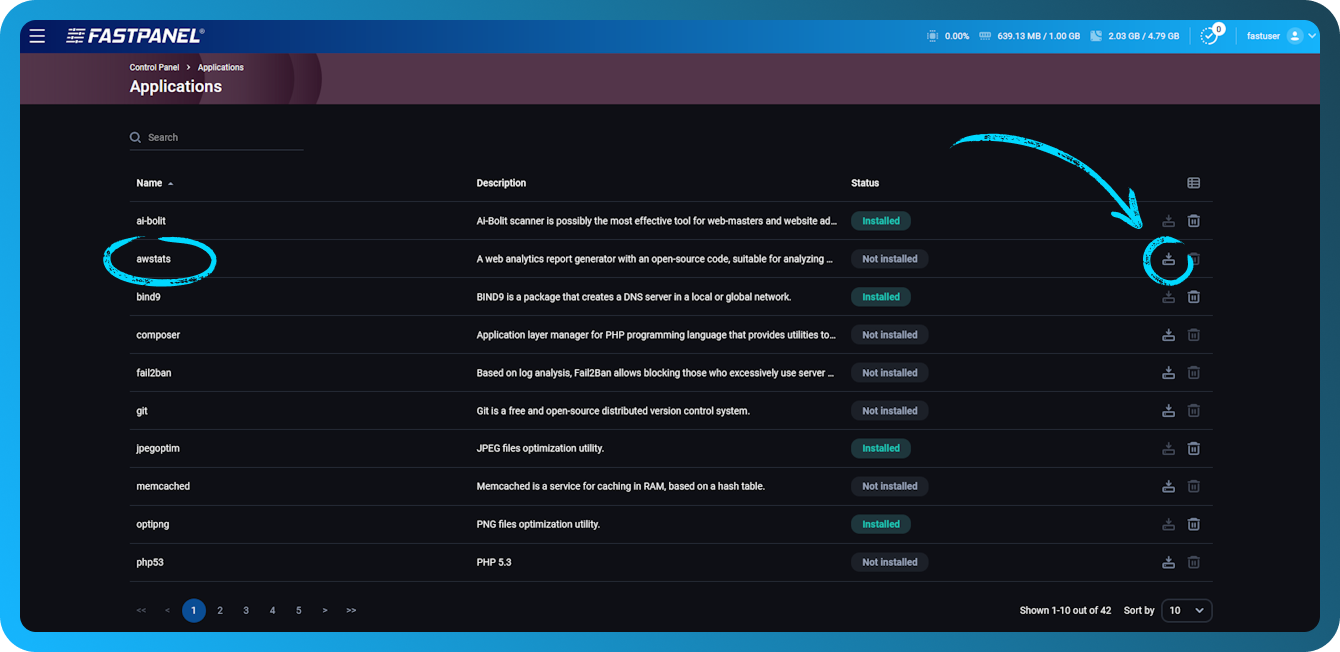Click the CPU usage indicator icon
Image resolution: width=1340 pixels, height=652 pixels.
coord(931,35)
